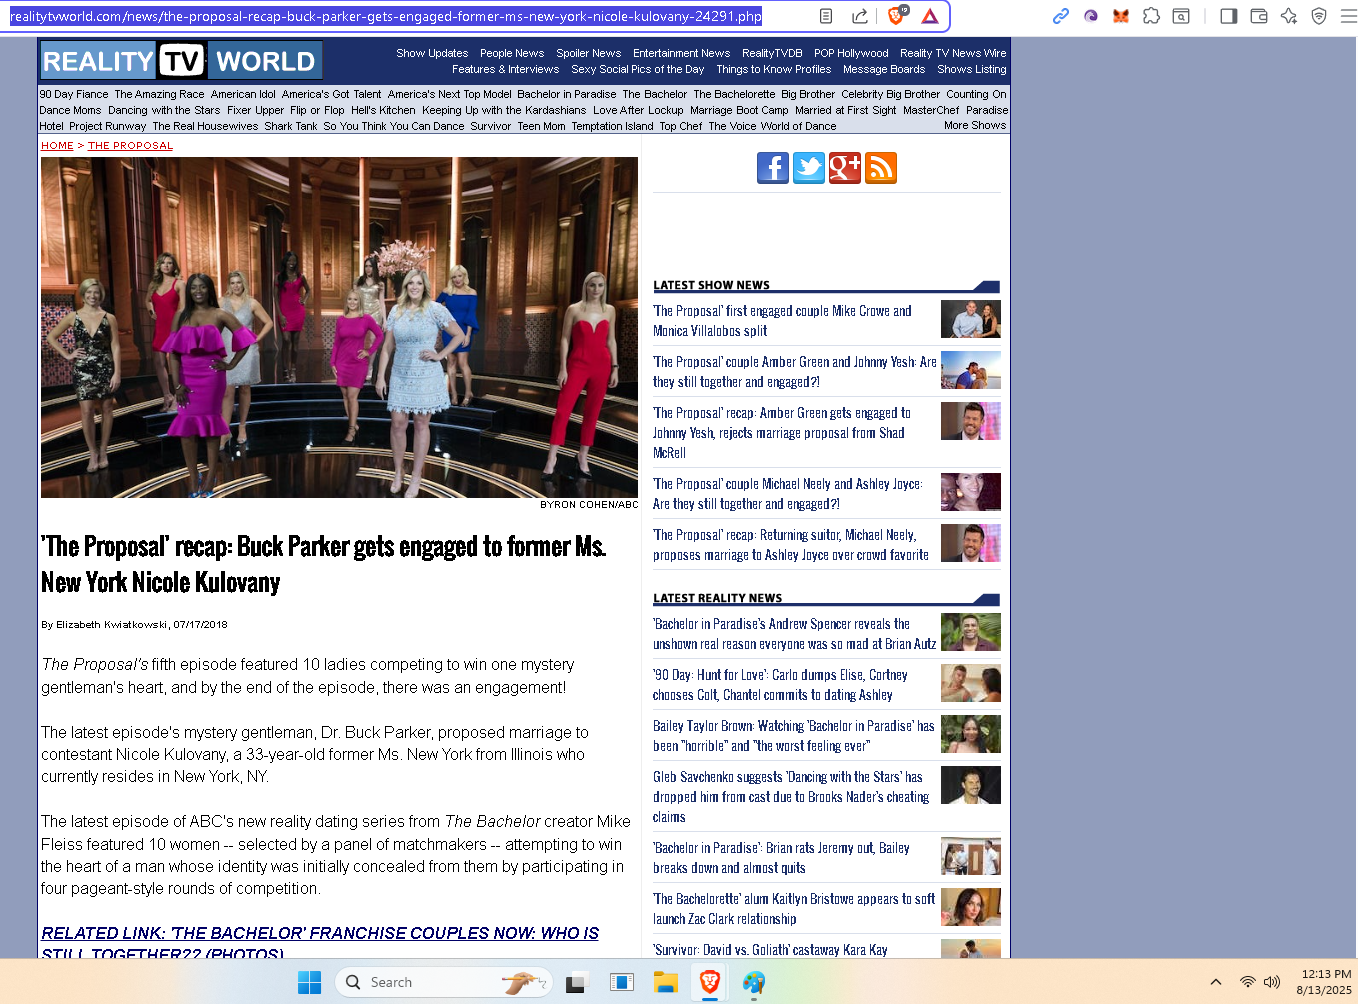
Task: Click the contestants group photo
Action: (339, 327)
